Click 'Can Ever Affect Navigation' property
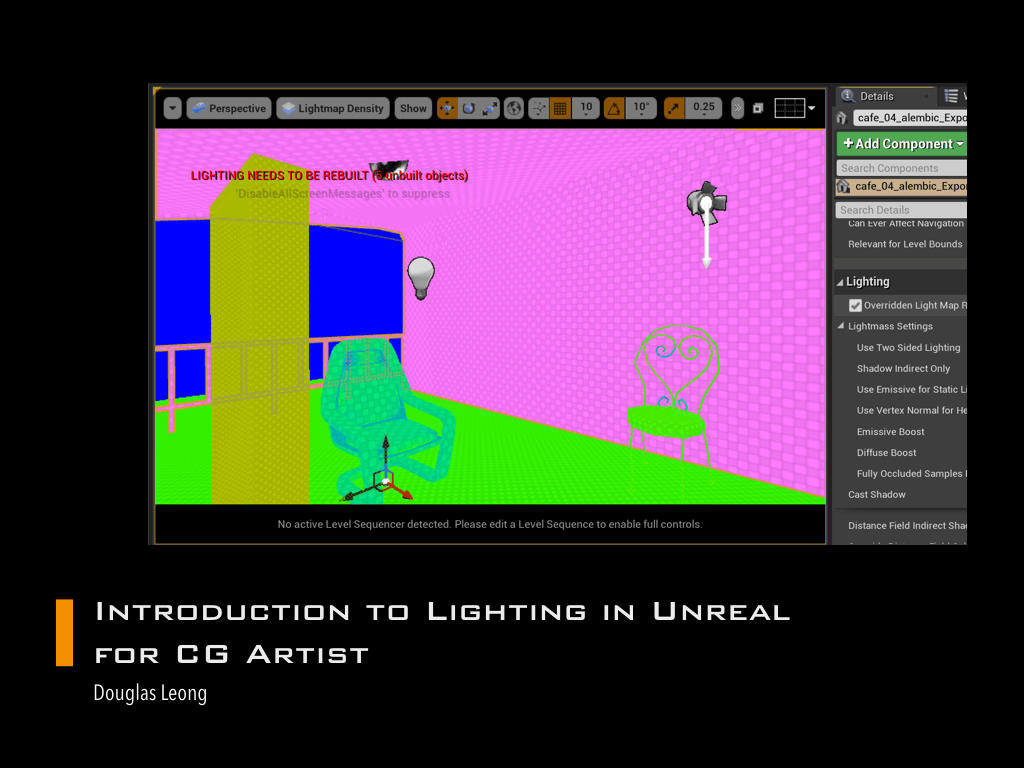 (x=905, y=223)
